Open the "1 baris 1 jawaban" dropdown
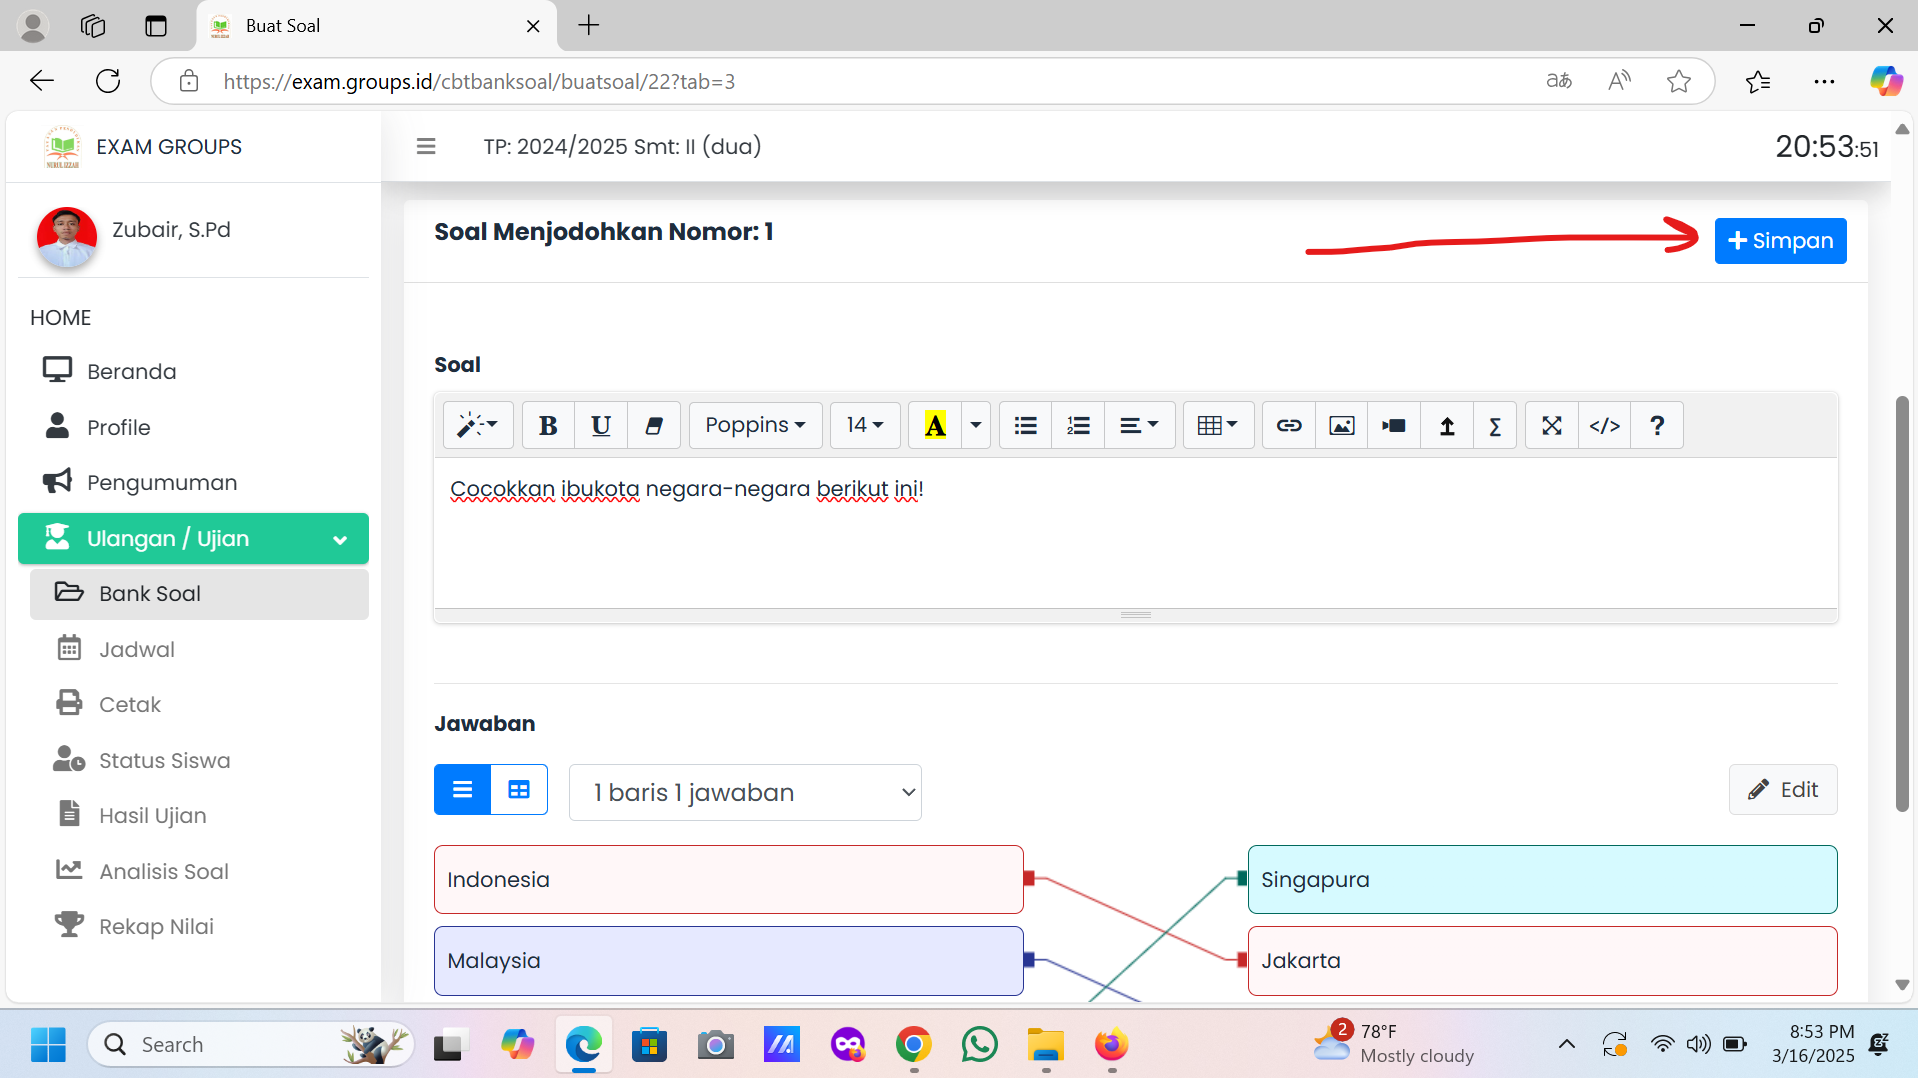Viewport: 1918px width, 1078px height. coord(745,793)
